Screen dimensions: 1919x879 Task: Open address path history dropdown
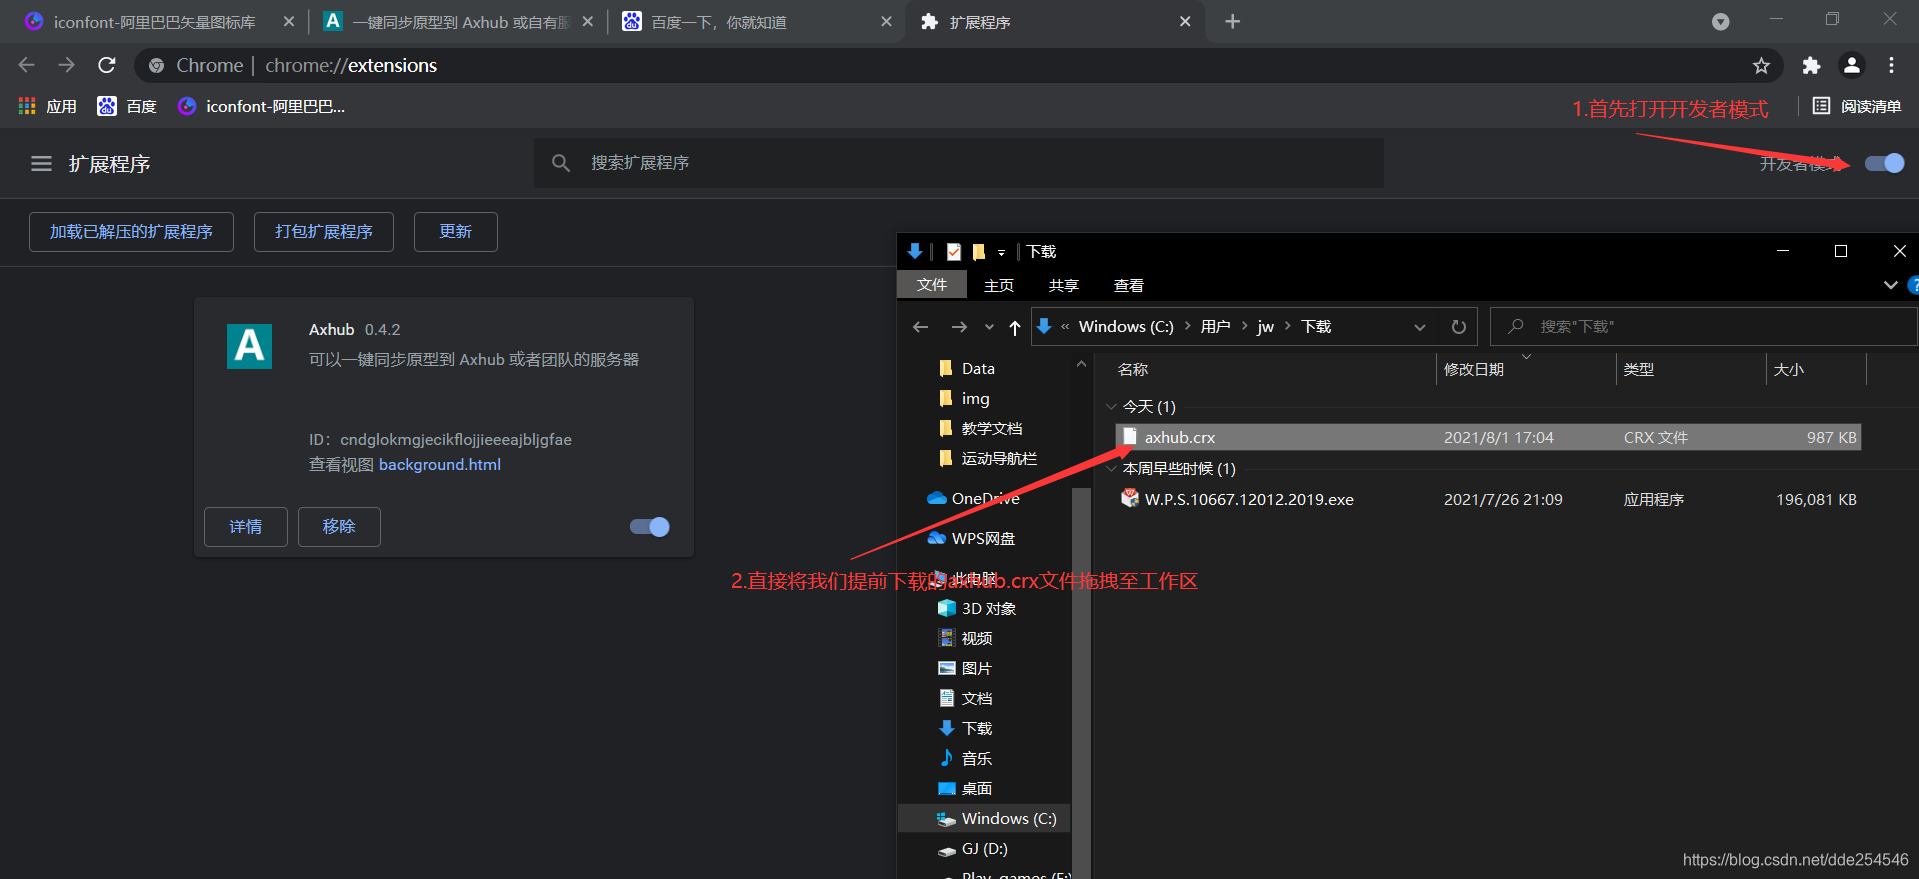(x=1420, y=327)
